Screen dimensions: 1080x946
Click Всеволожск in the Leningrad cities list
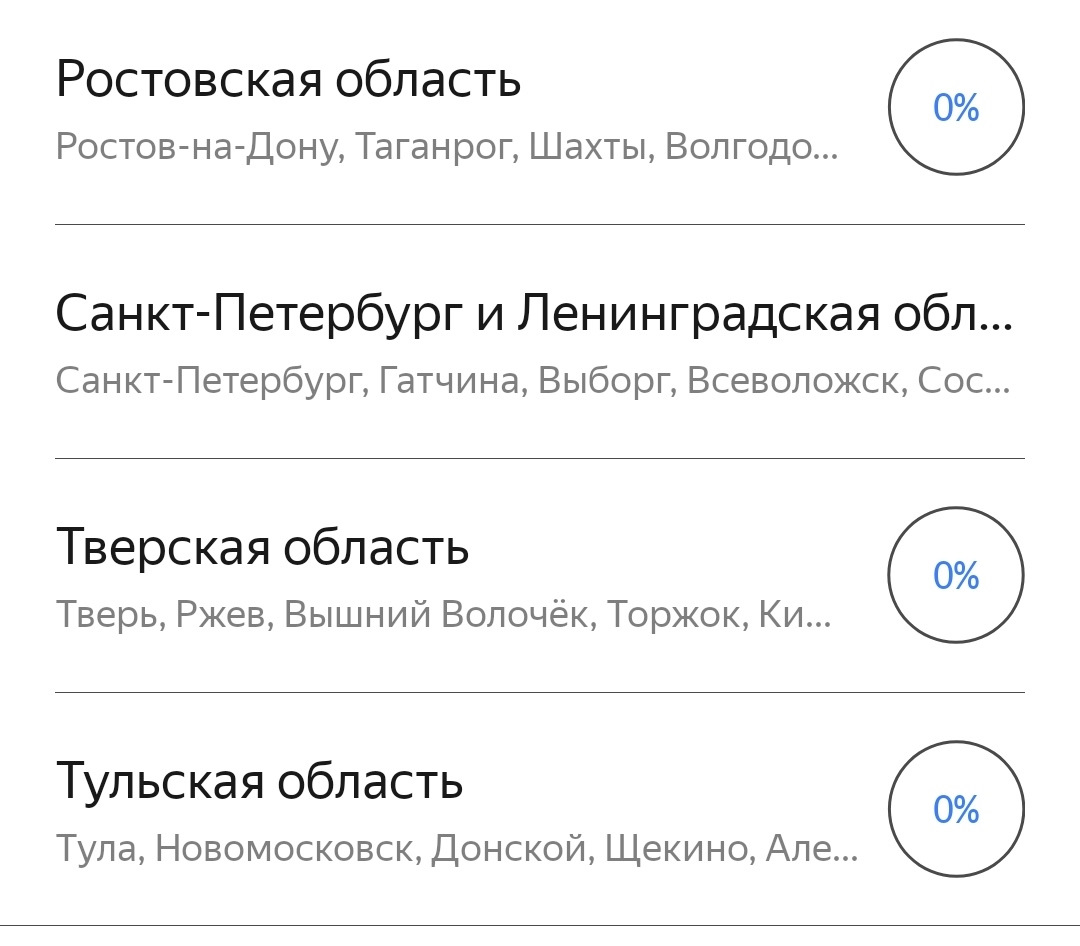(x=792, y=381)
